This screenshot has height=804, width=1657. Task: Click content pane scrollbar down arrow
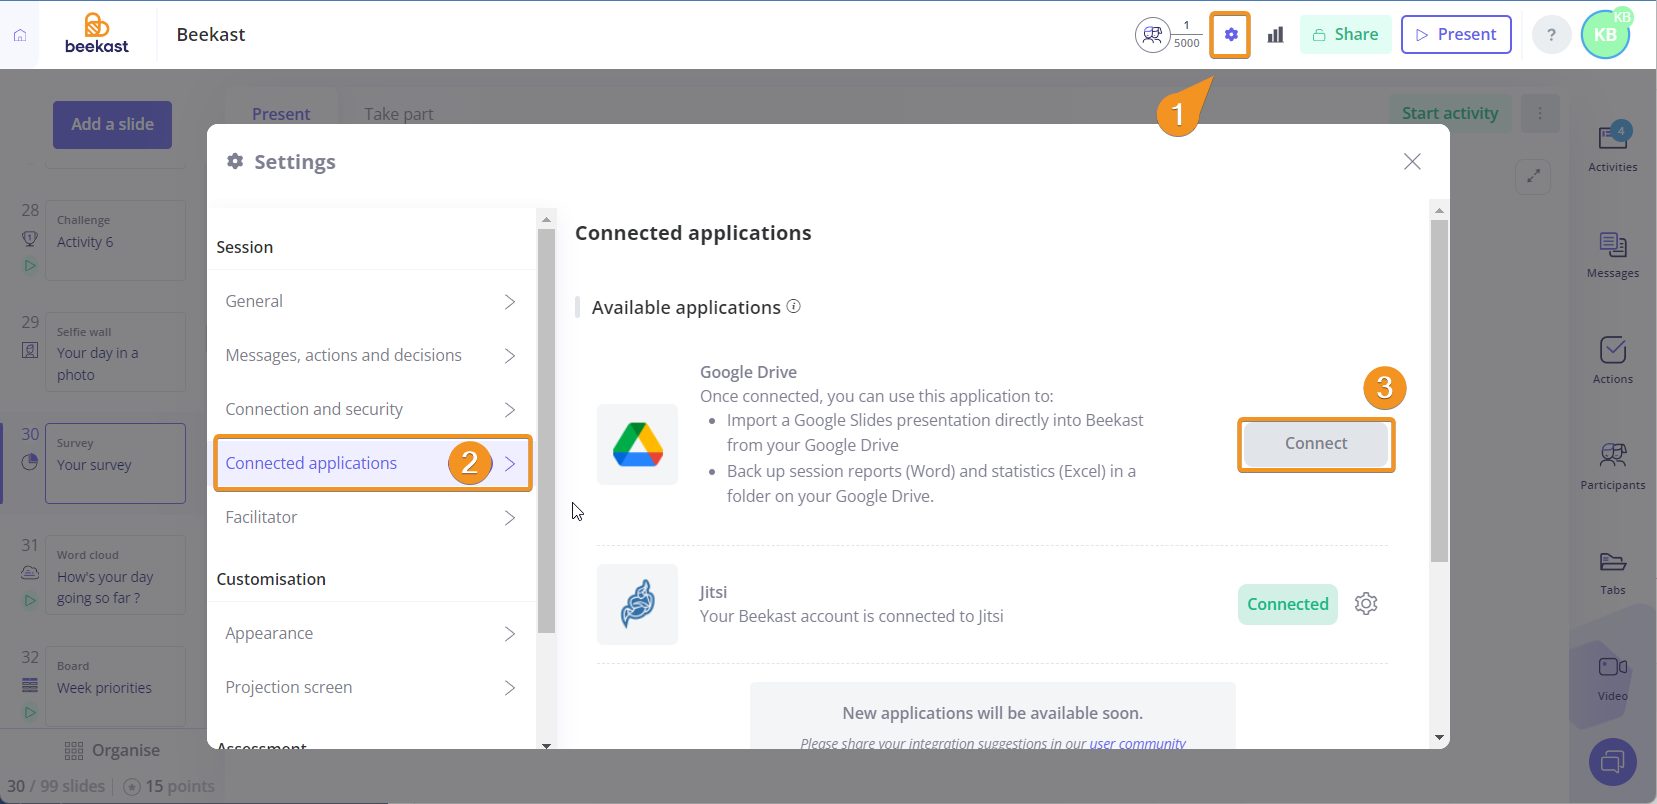point(1439,737)
